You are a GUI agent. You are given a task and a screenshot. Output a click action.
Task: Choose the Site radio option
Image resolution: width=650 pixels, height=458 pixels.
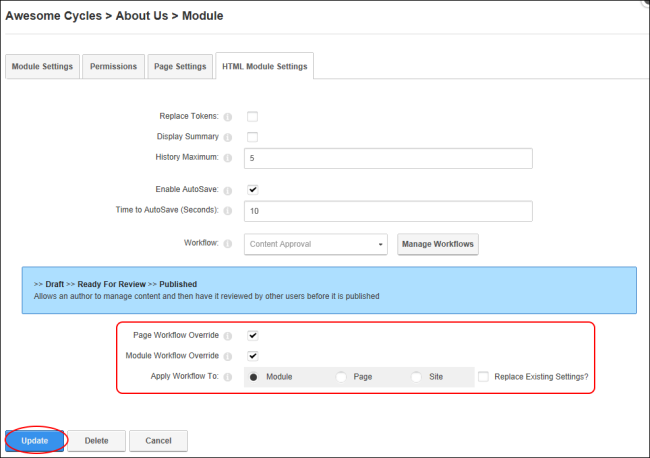coord(416,377)
